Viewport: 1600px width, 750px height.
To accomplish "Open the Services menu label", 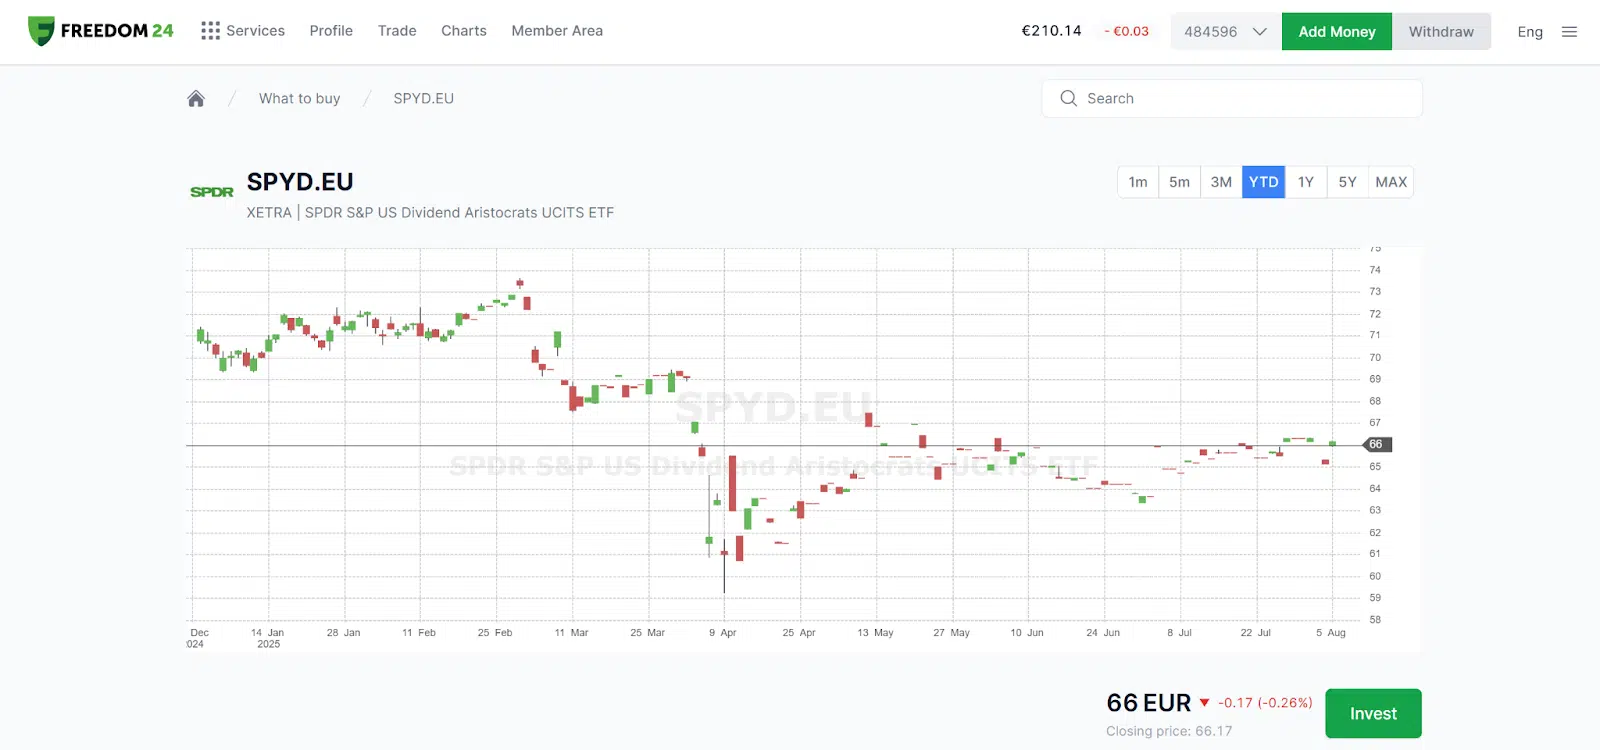I will tap(255, 31).
